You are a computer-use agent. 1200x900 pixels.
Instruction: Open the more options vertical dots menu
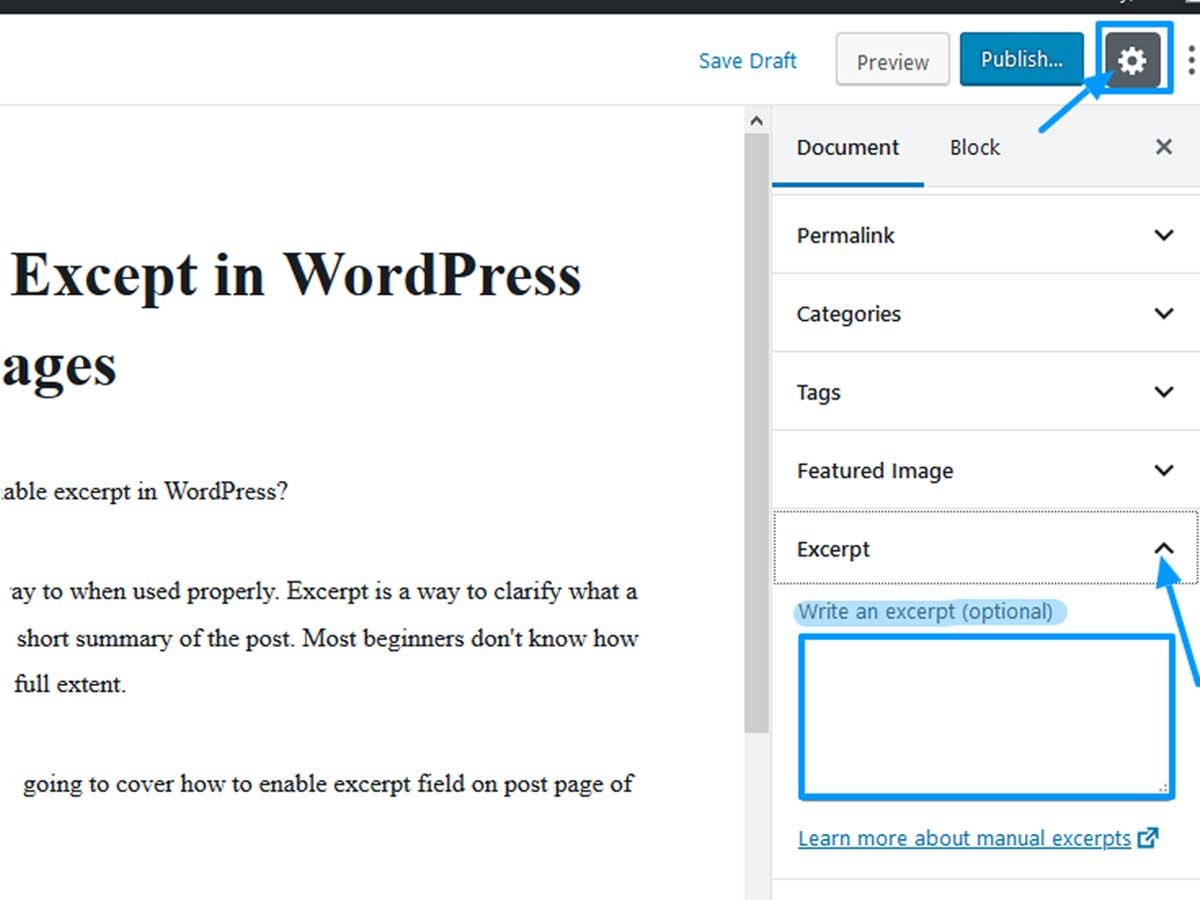[1190, 60]
